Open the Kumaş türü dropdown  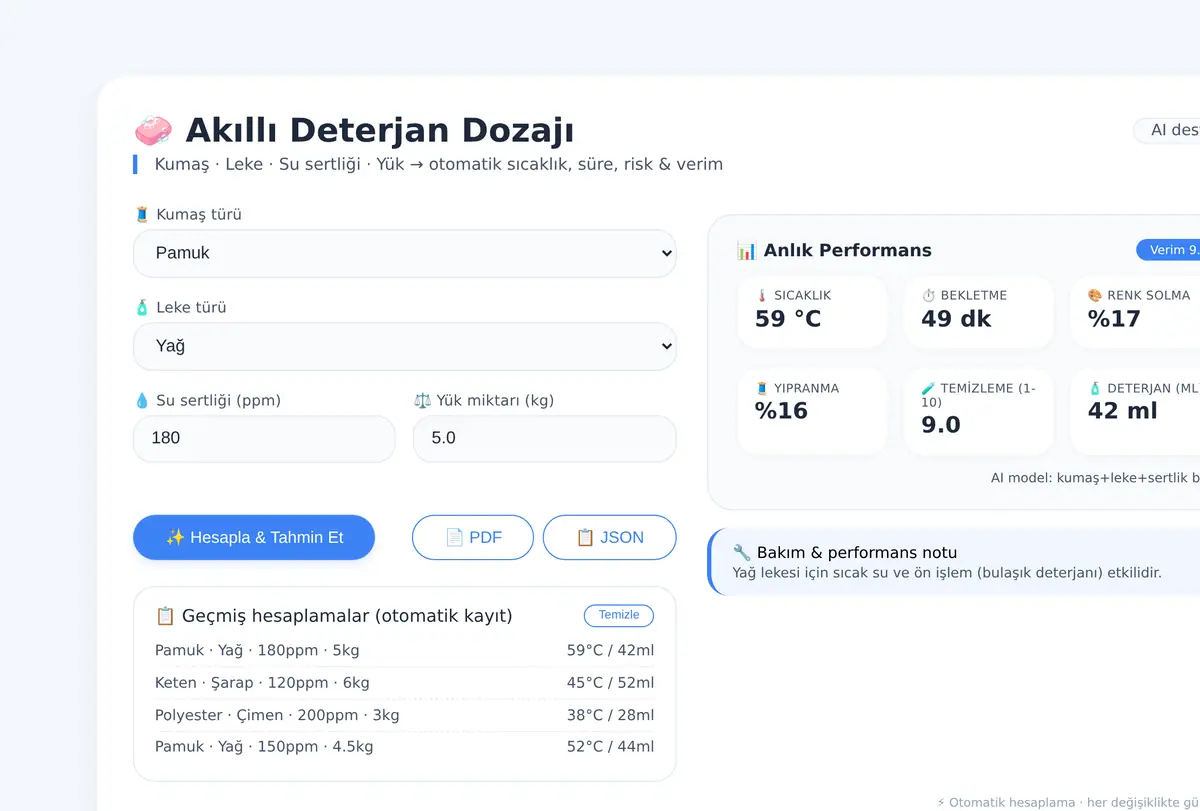click(404, 253)
